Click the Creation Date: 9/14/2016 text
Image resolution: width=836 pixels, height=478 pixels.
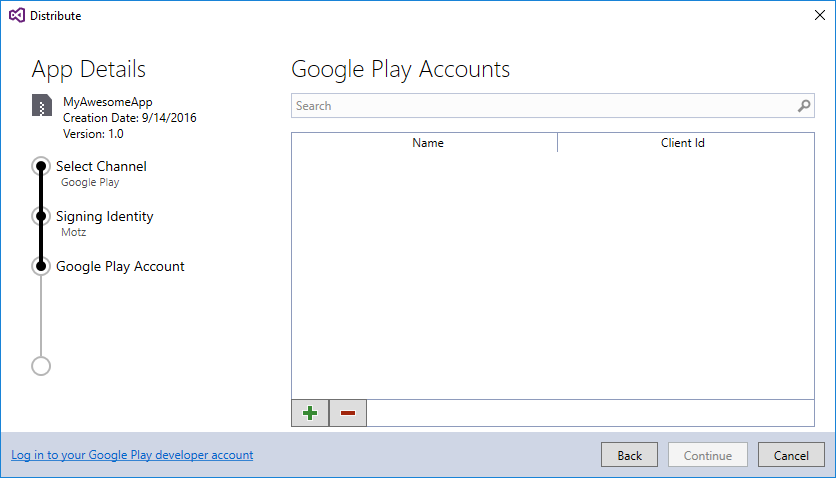click(x=130, y=118)
